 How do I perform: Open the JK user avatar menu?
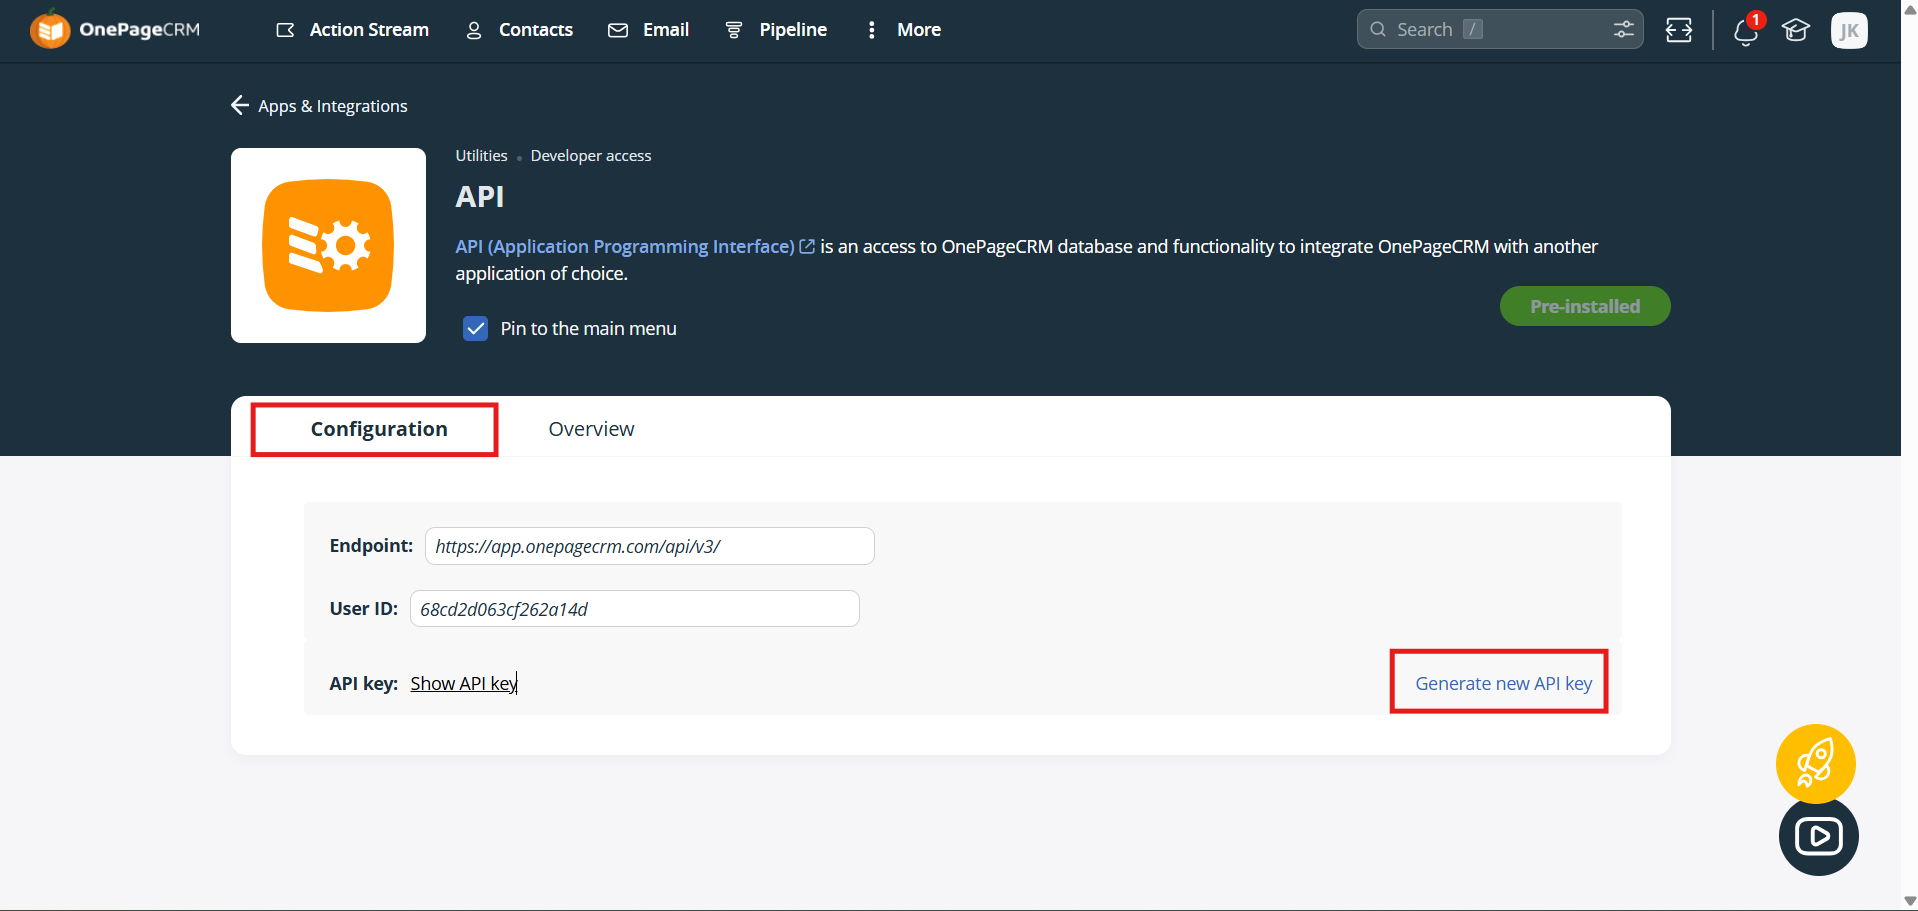[1849, 30]
